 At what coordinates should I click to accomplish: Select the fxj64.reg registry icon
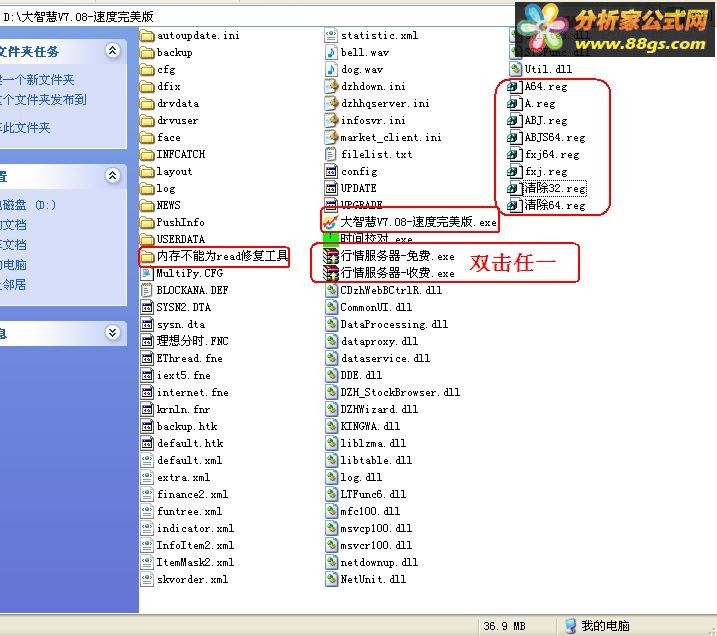[514, 155]
